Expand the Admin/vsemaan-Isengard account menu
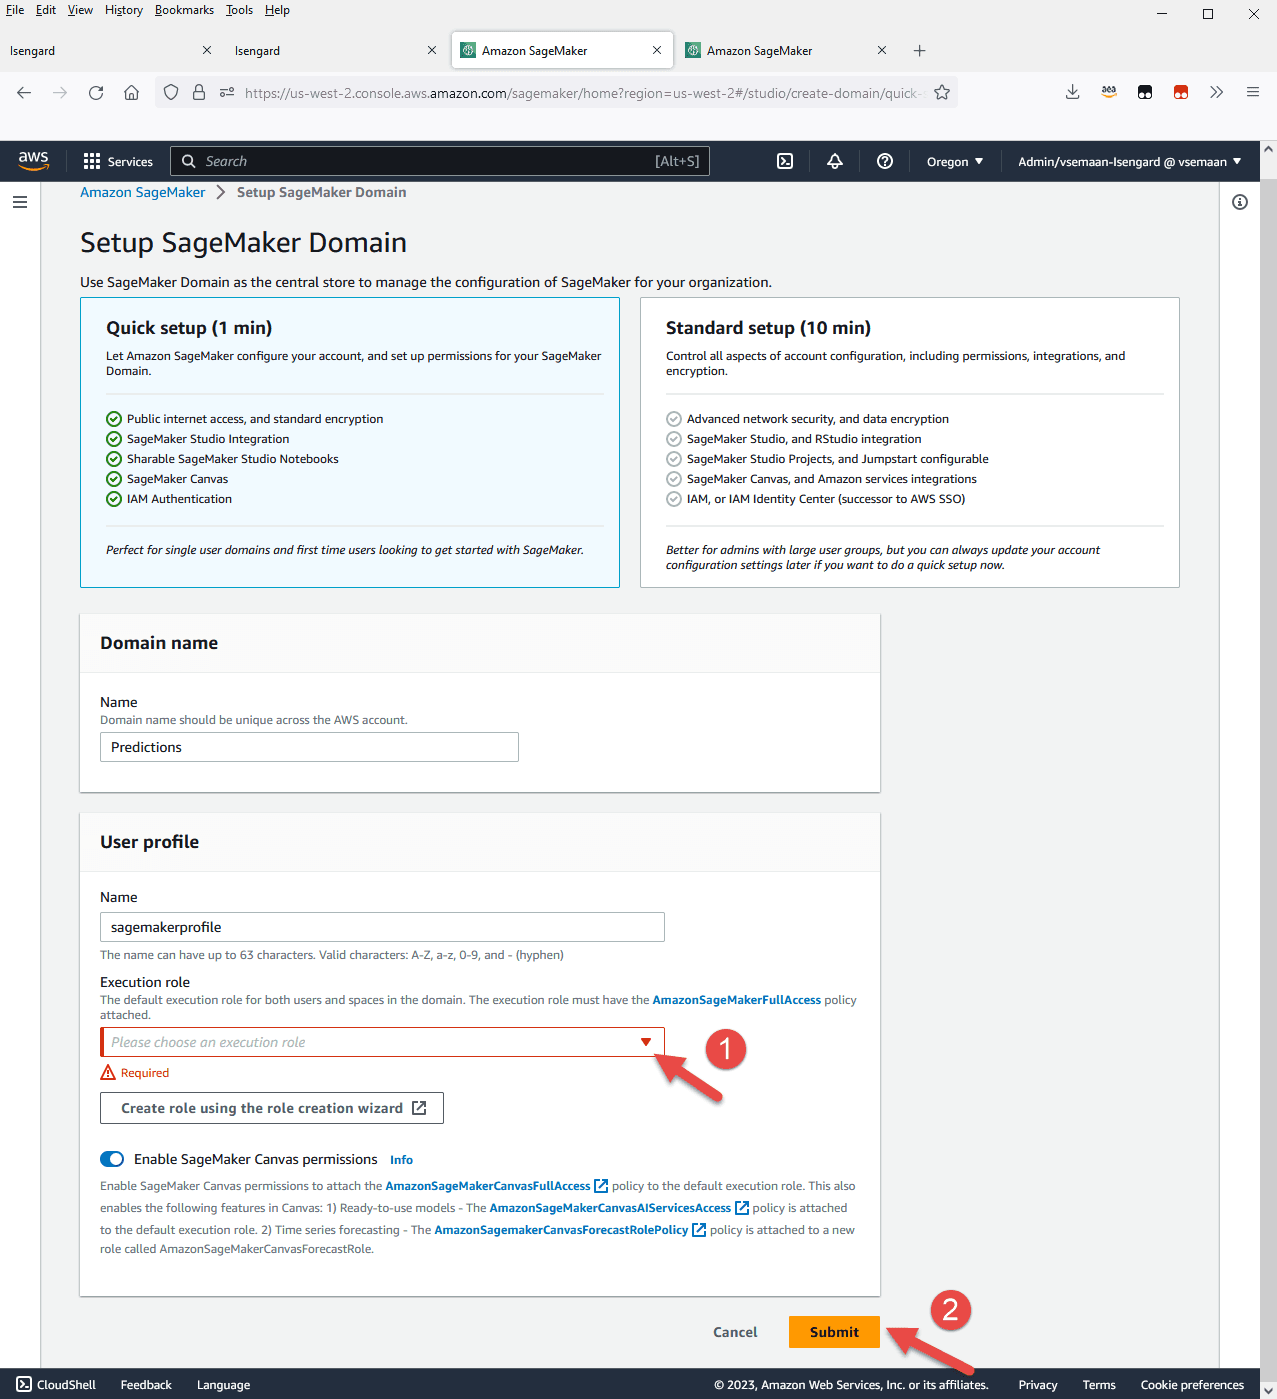This screenshot has height=1399, width=1277. point(1130,161)
